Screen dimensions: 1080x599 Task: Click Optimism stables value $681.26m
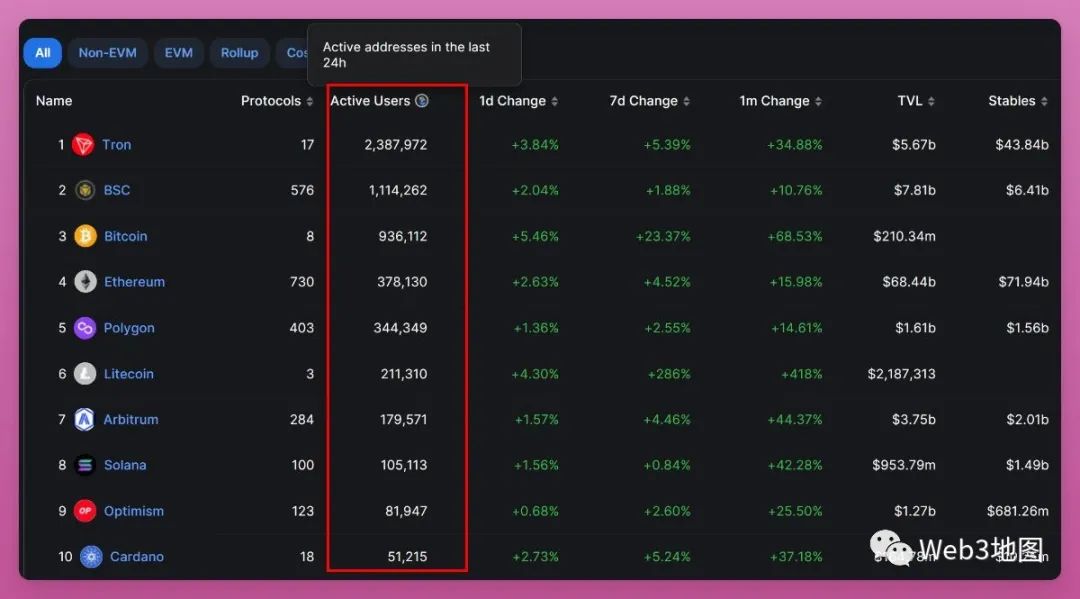tap(1018, 511)
